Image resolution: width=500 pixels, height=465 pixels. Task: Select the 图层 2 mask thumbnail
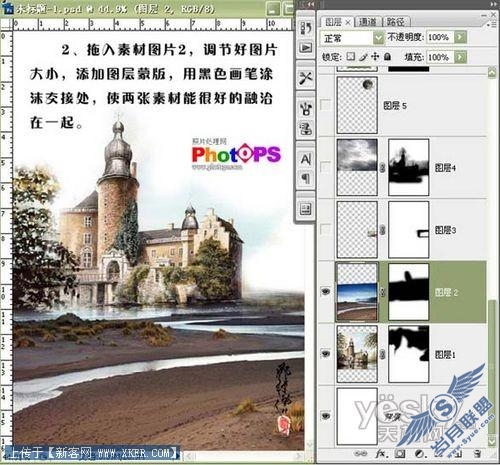pyautogui.click(x=409, y=292)
